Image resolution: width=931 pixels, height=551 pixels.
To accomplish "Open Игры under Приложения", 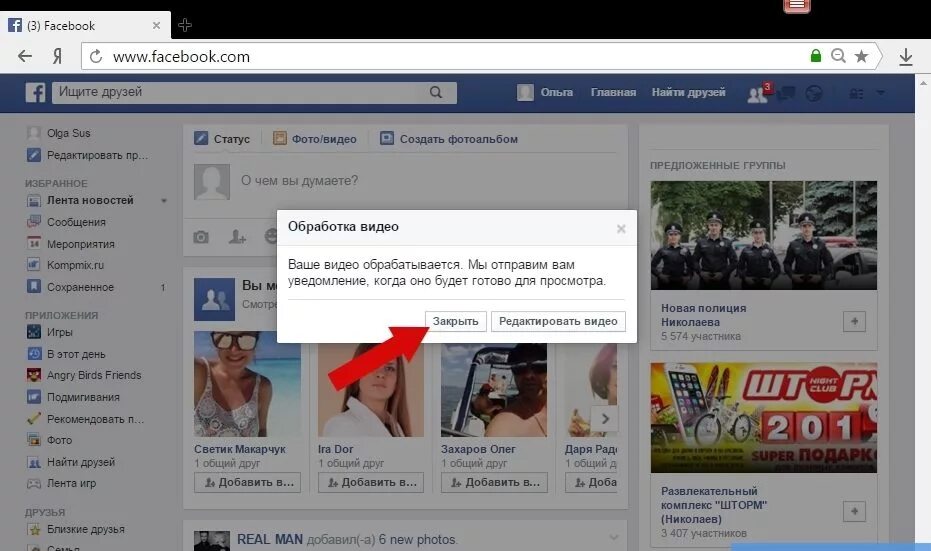I will (x=59, y=332).
